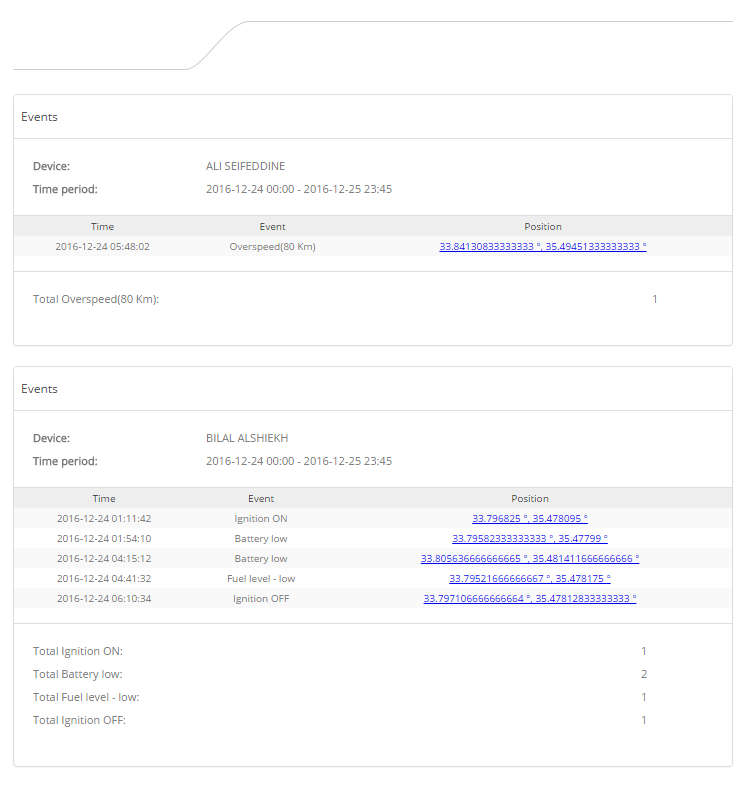746x785 pixels.
Task: Open first Battery low position link 33.79582333333333
Action: pos(530,538)
